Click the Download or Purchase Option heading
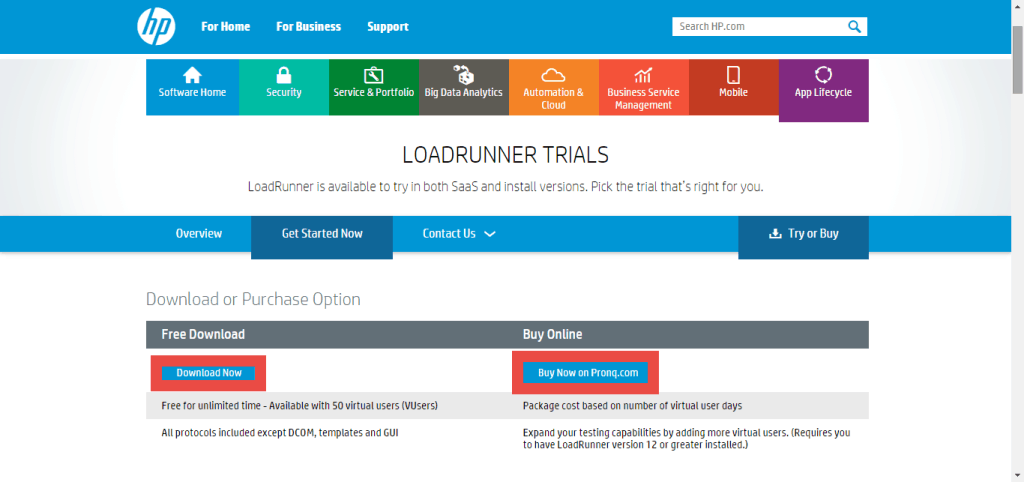 tap(253, 300)
